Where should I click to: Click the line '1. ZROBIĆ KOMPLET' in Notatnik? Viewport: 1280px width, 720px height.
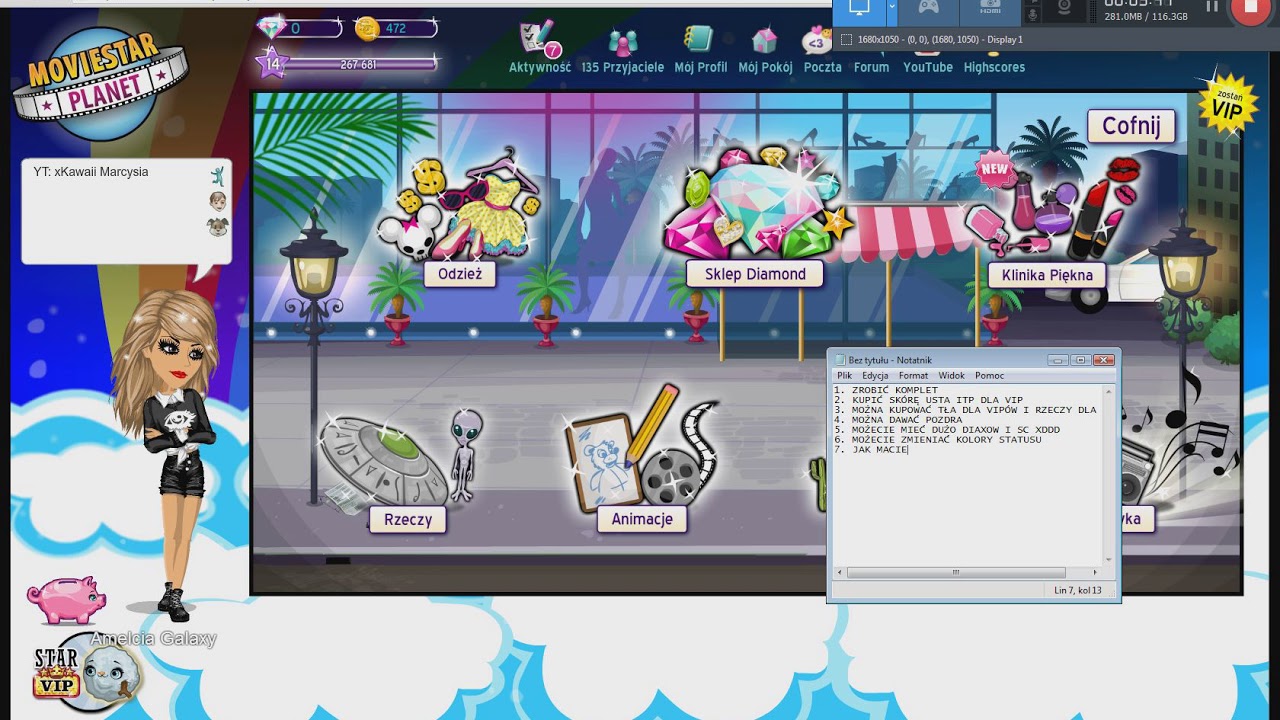[886, 390]
